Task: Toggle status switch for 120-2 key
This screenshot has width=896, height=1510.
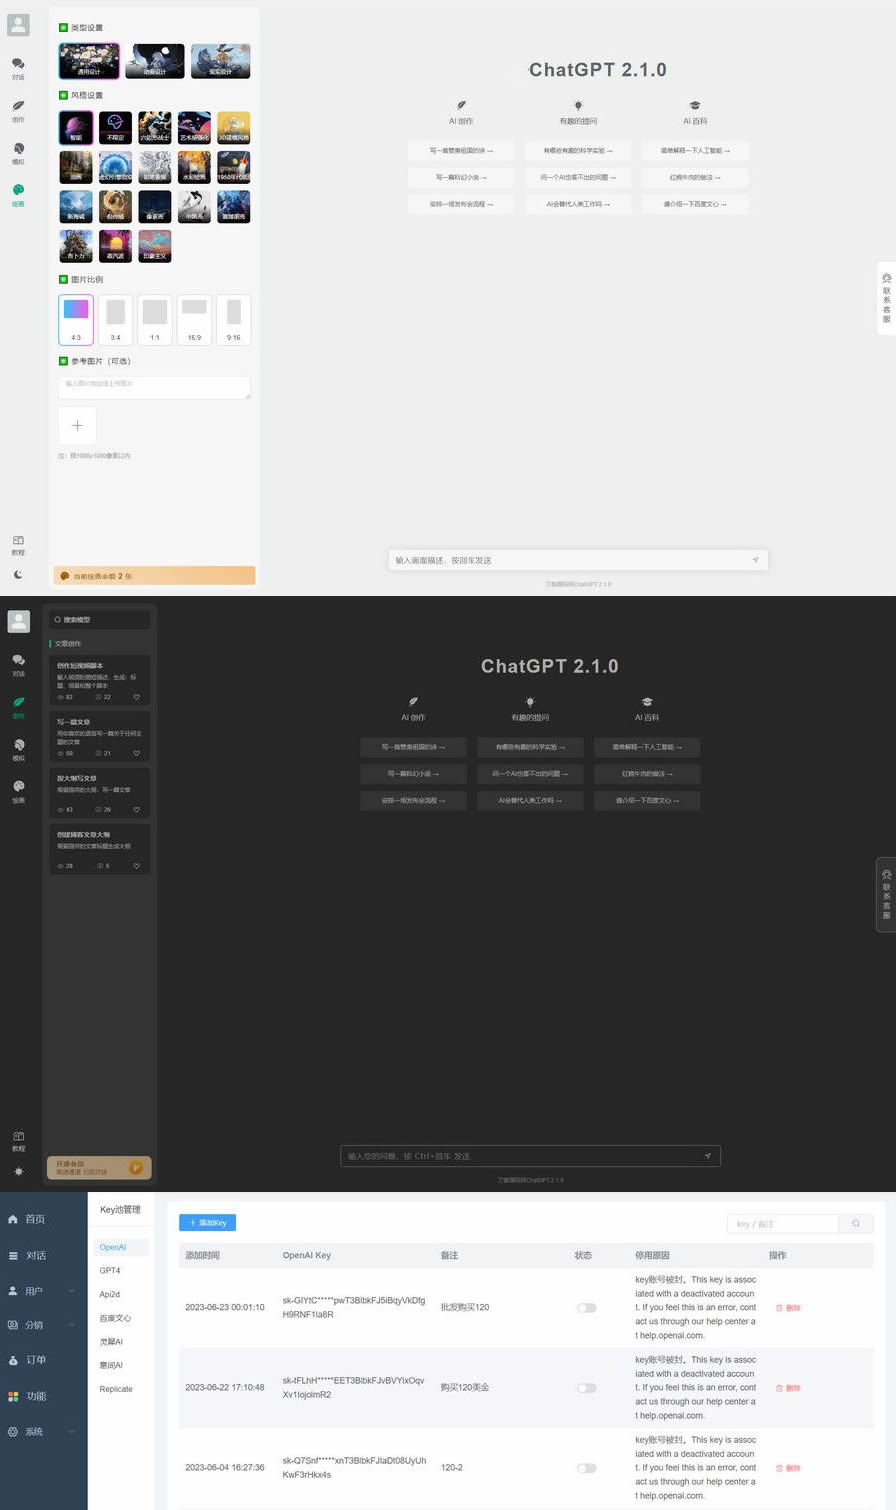Action: click(586, 1468)
